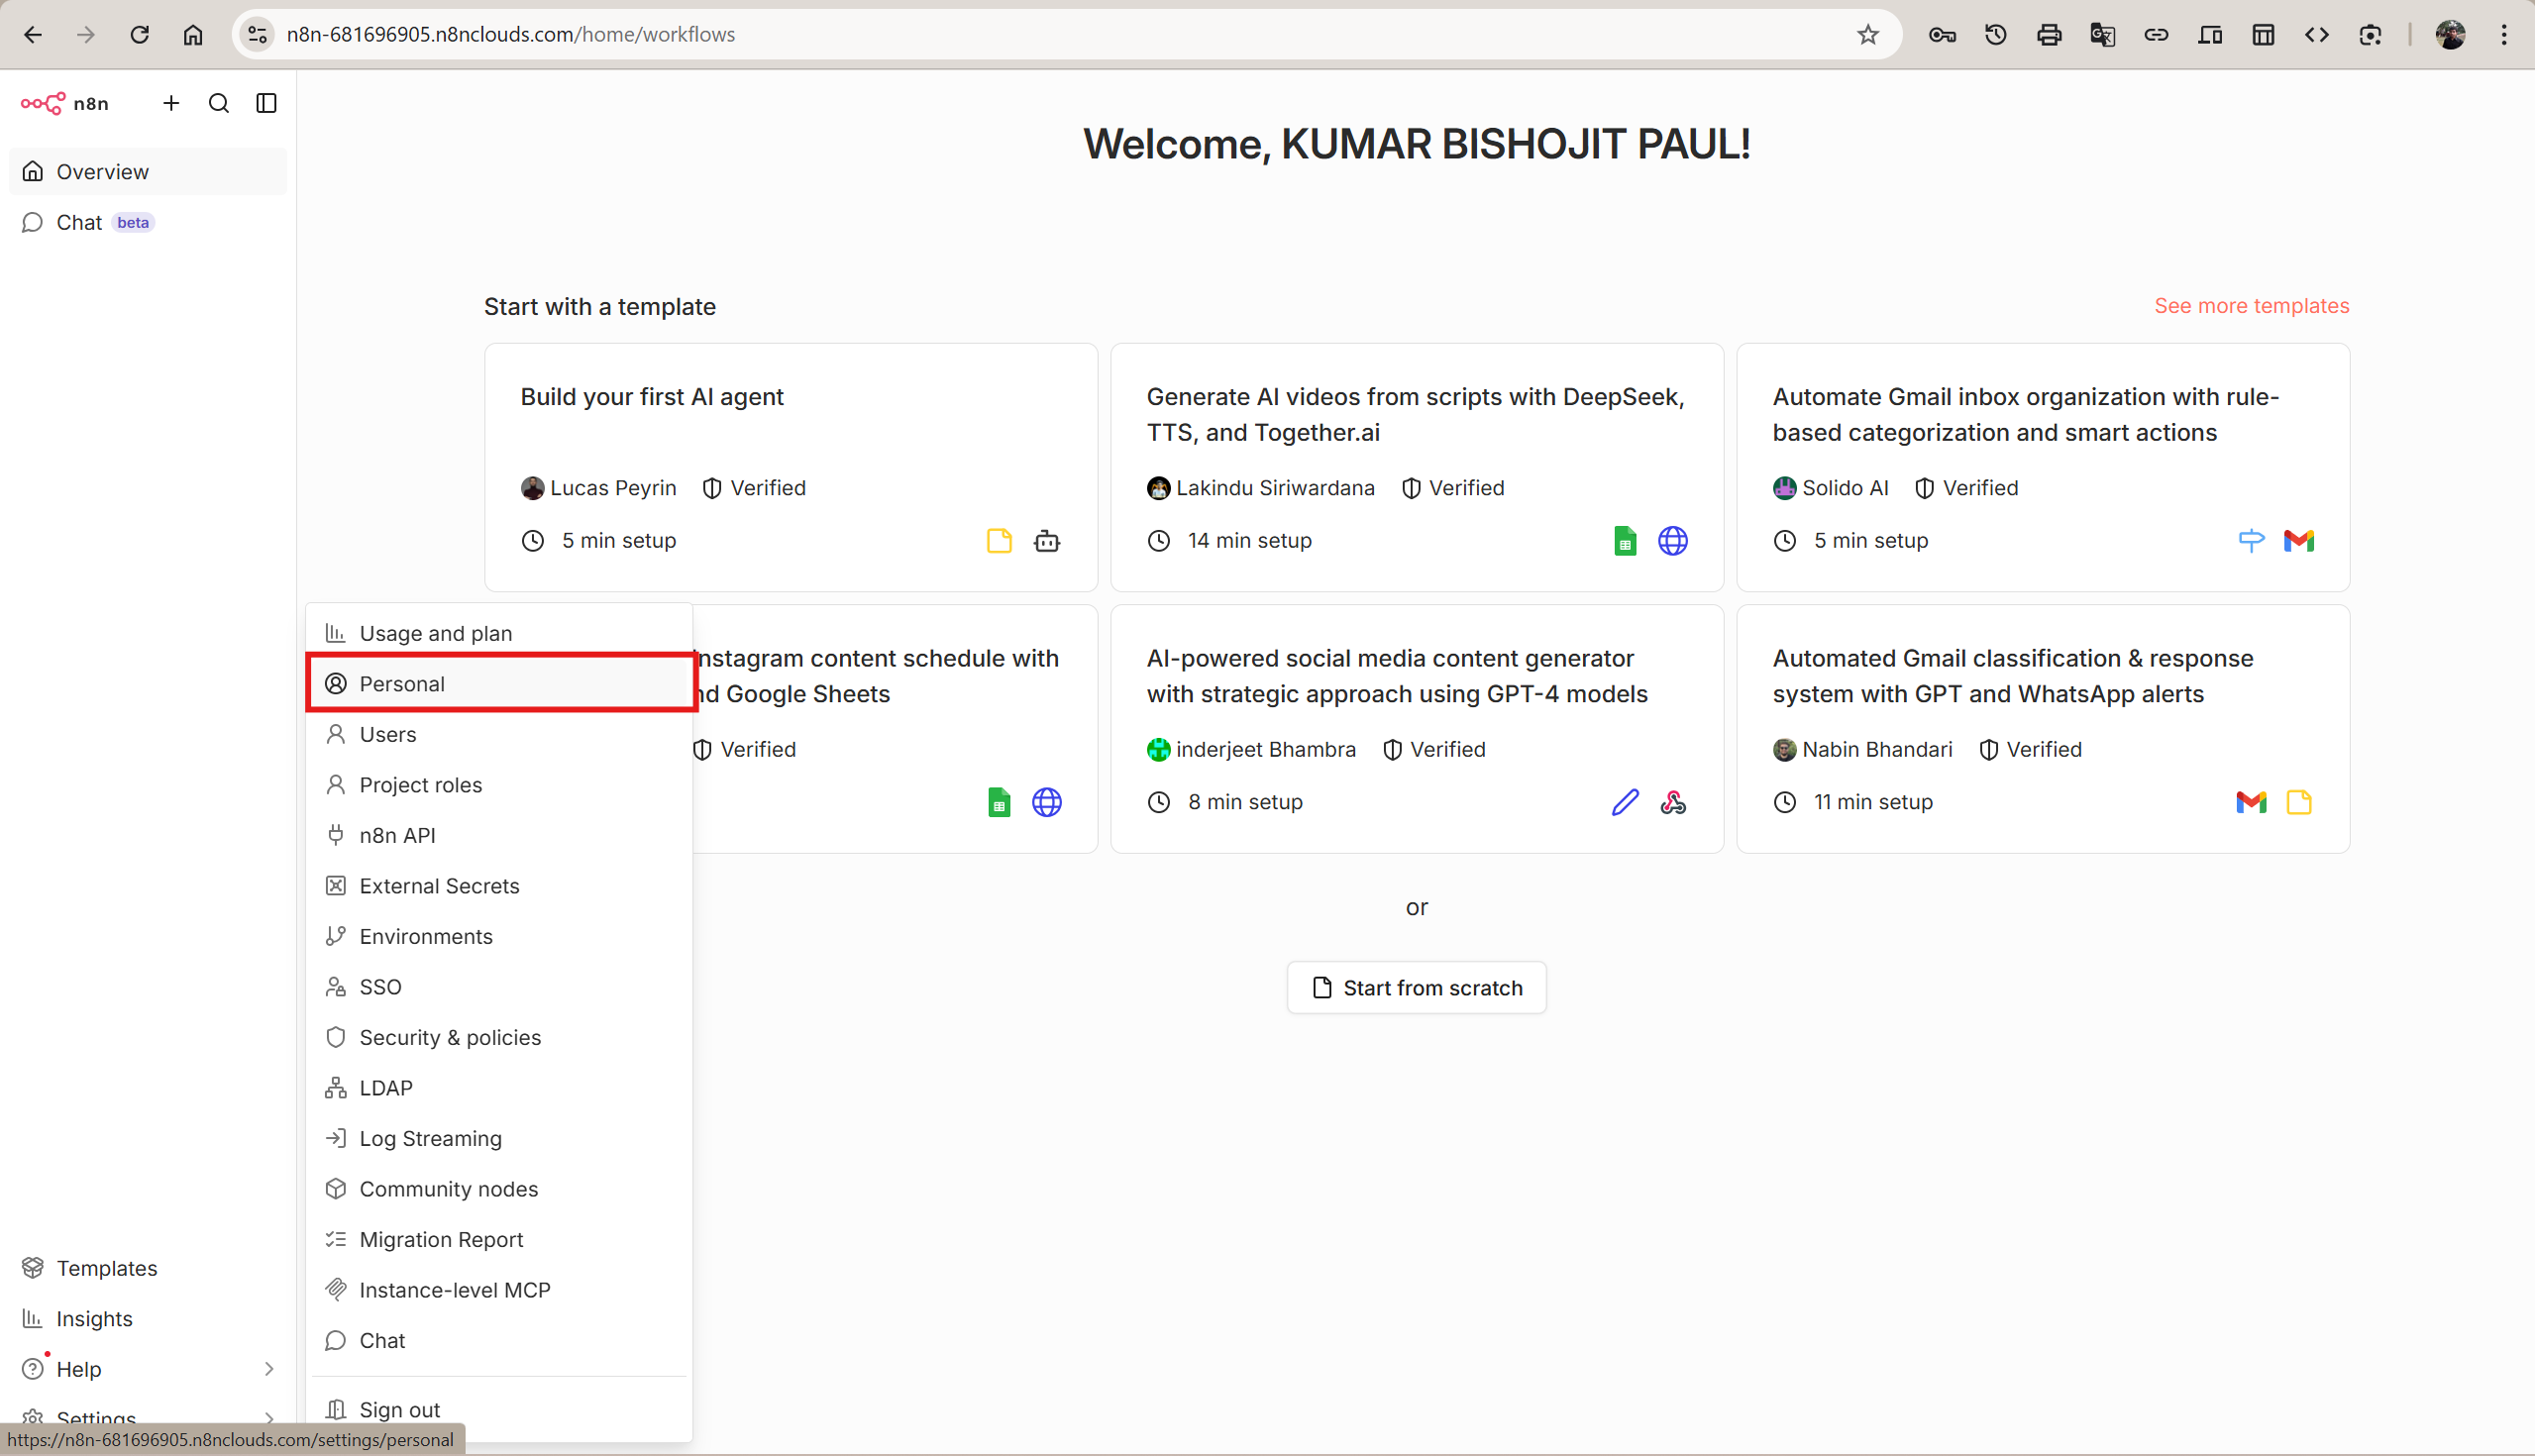Viewport: 2535px width, 1456px height.
Task: Click Nabin Bhandari author avatar
Action: coord(1784,750)
